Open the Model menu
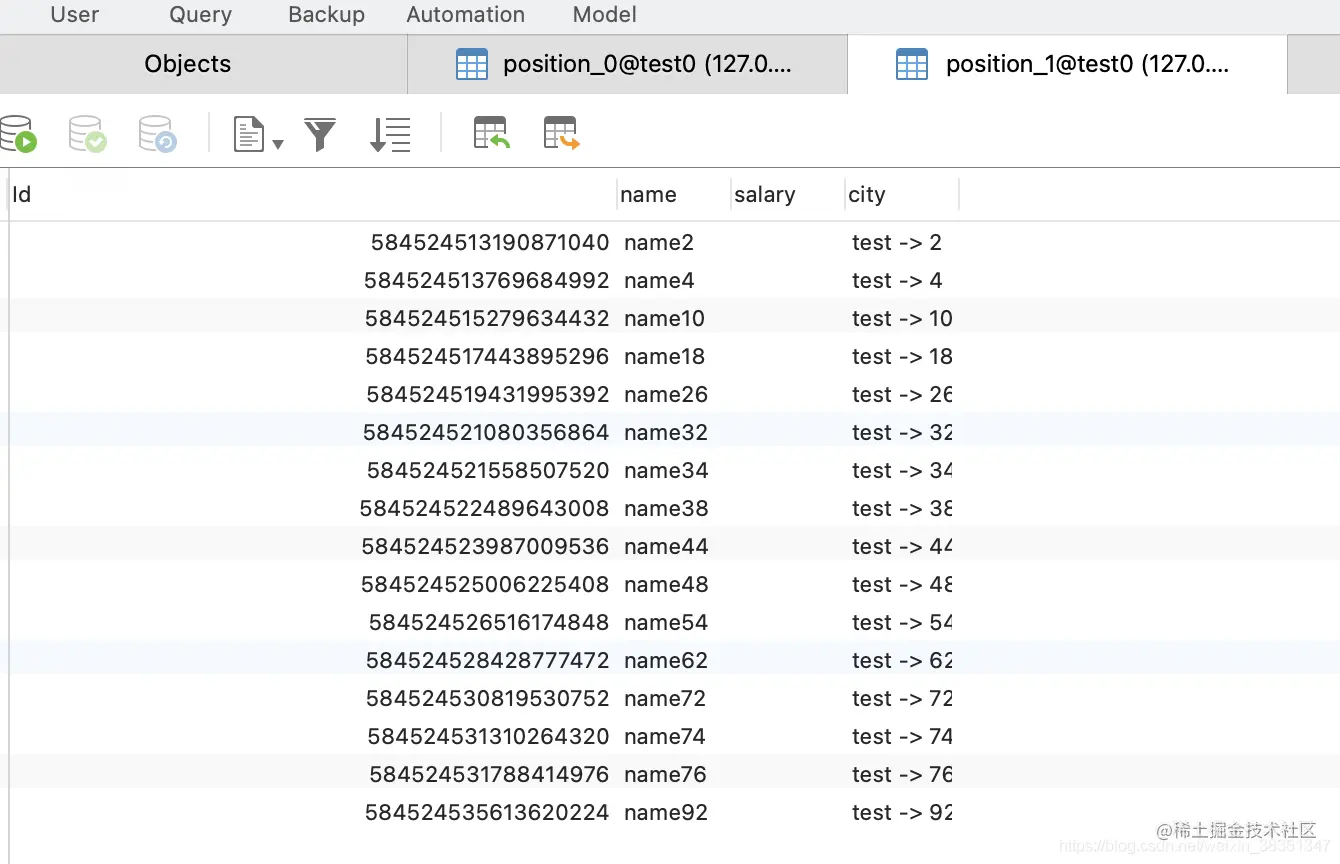The image size is (1340, 864). point(603,15)
